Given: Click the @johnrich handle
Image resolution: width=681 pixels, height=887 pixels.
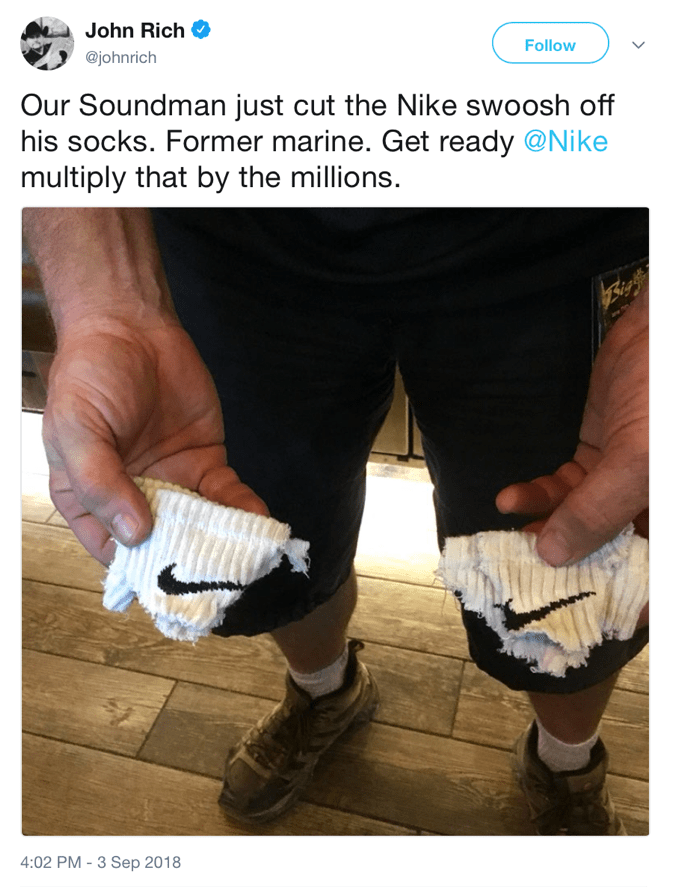Looking at the screenshot, I should tap(121, 58).
